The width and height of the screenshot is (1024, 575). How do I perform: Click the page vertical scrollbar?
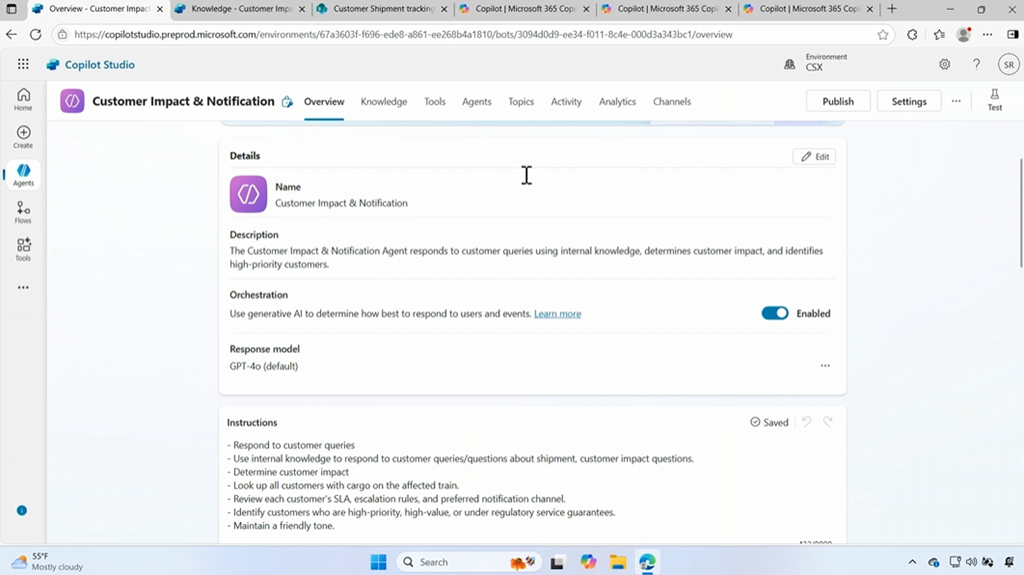(1021, 212)
